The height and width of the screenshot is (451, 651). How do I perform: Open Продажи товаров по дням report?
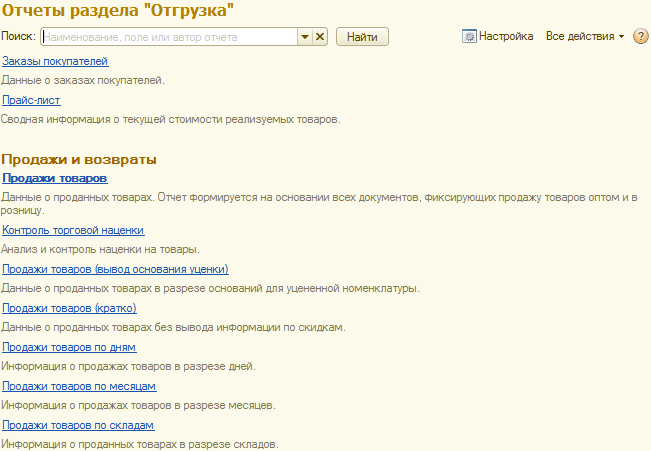(x=69, y=347)
